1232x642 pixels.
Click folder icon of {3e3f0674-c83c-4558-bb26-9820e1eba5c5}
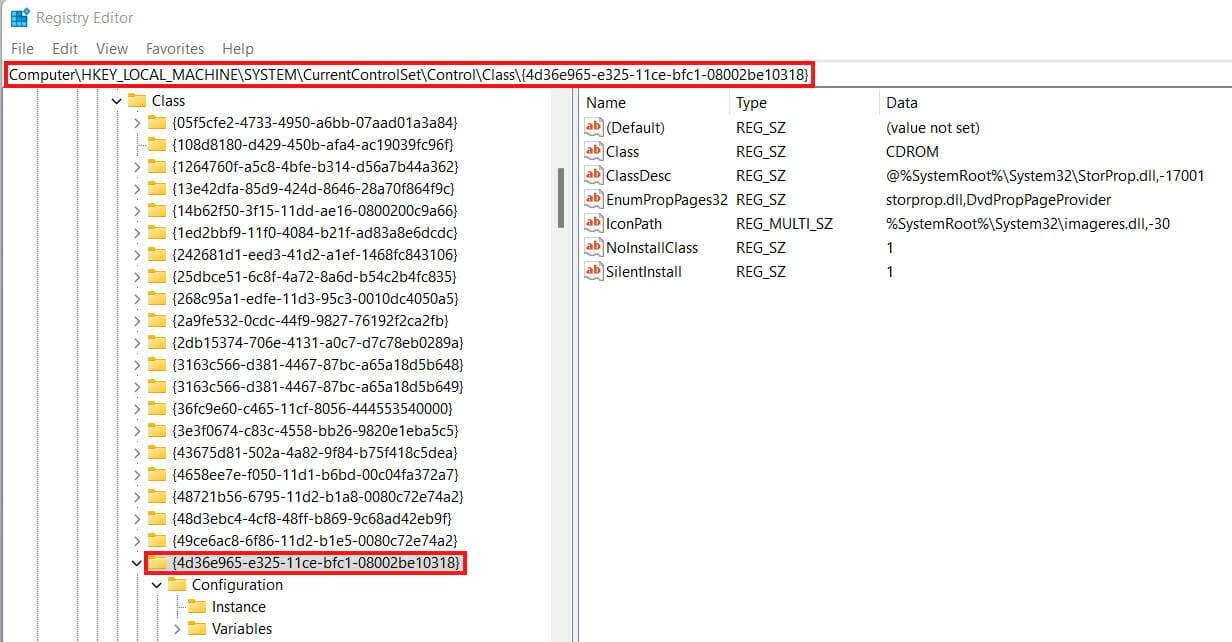point(157,431)
